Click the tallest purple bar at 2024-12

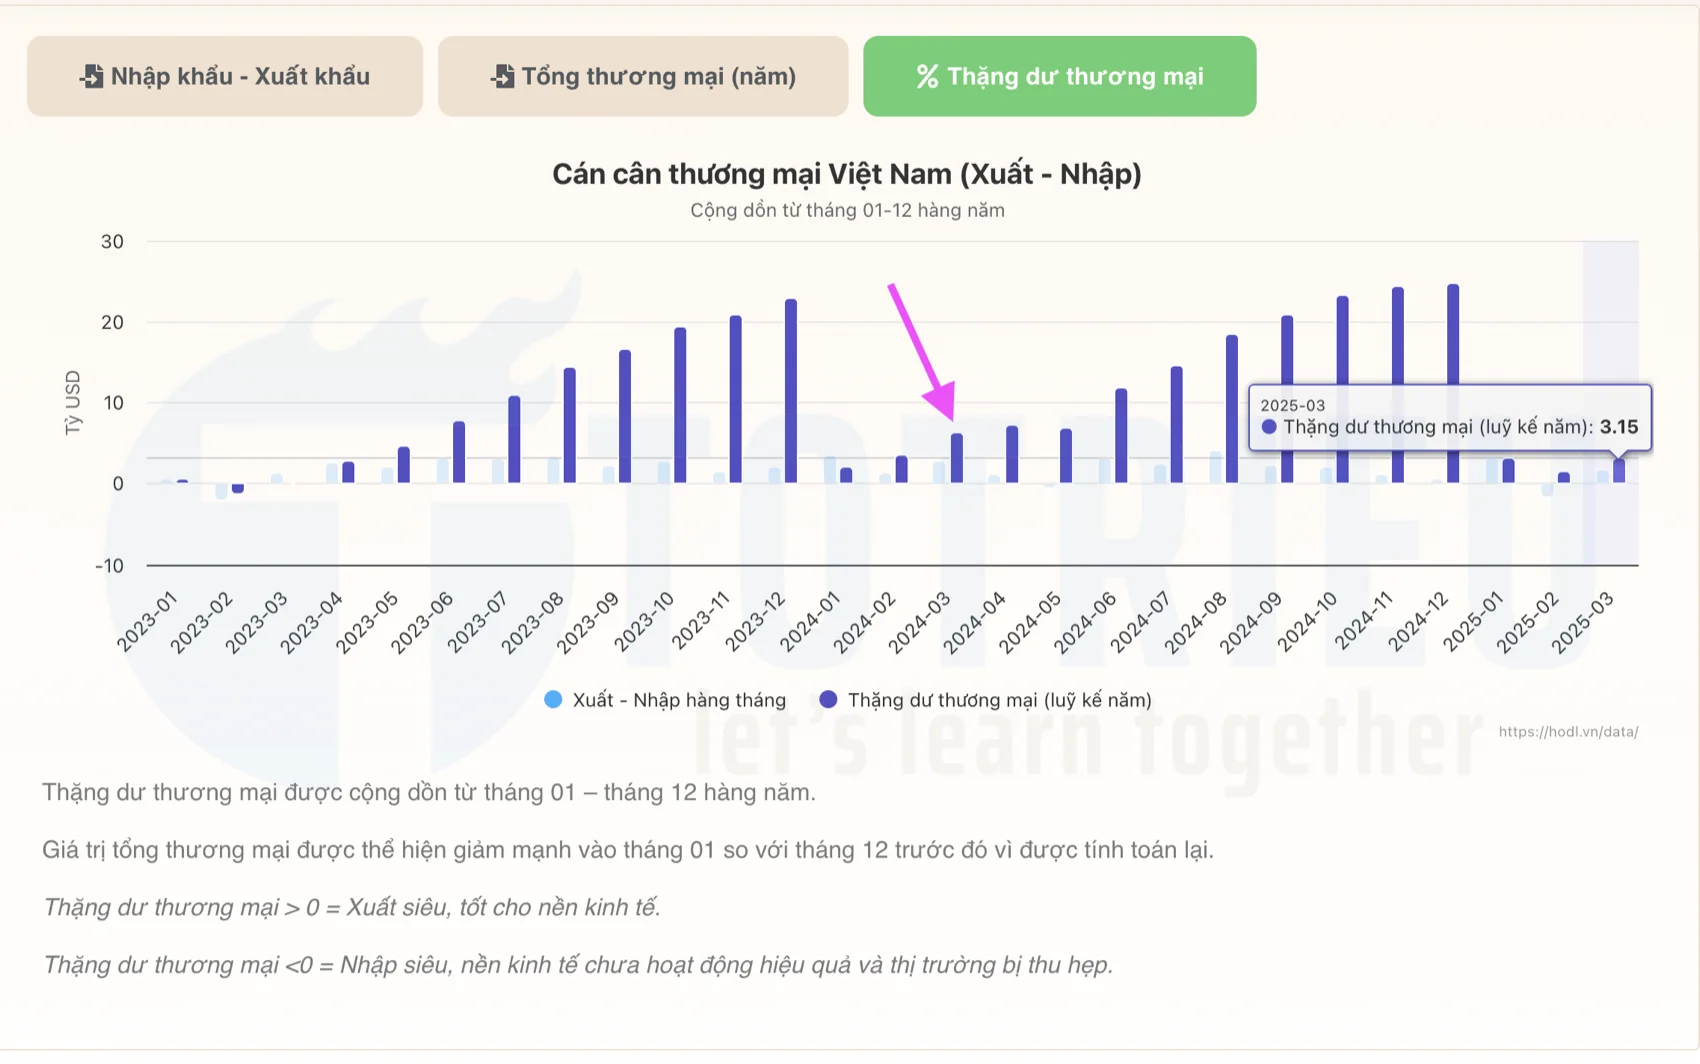coord(1453,384)
